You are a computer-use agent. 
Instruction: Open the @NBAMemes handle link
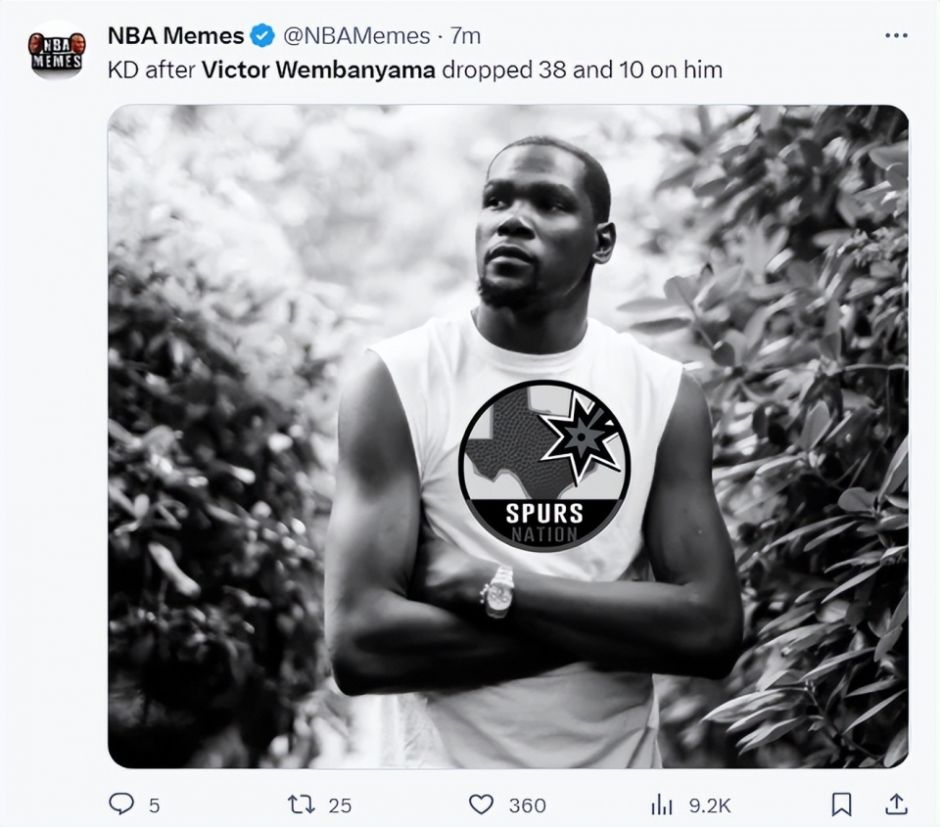(355, 36)
